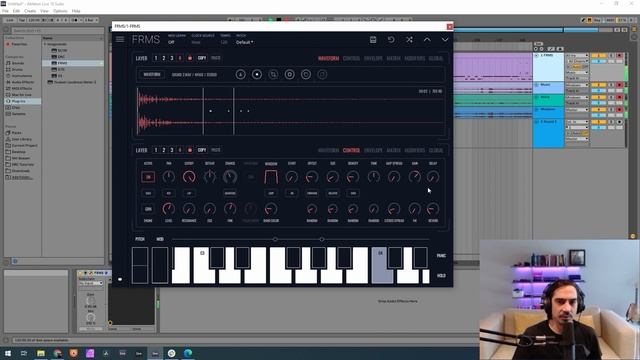Image resolution: width=640 pixels, height=360 pixels.
Task: Open selector box below the Window shape
Action: click(x=271, y=193)
